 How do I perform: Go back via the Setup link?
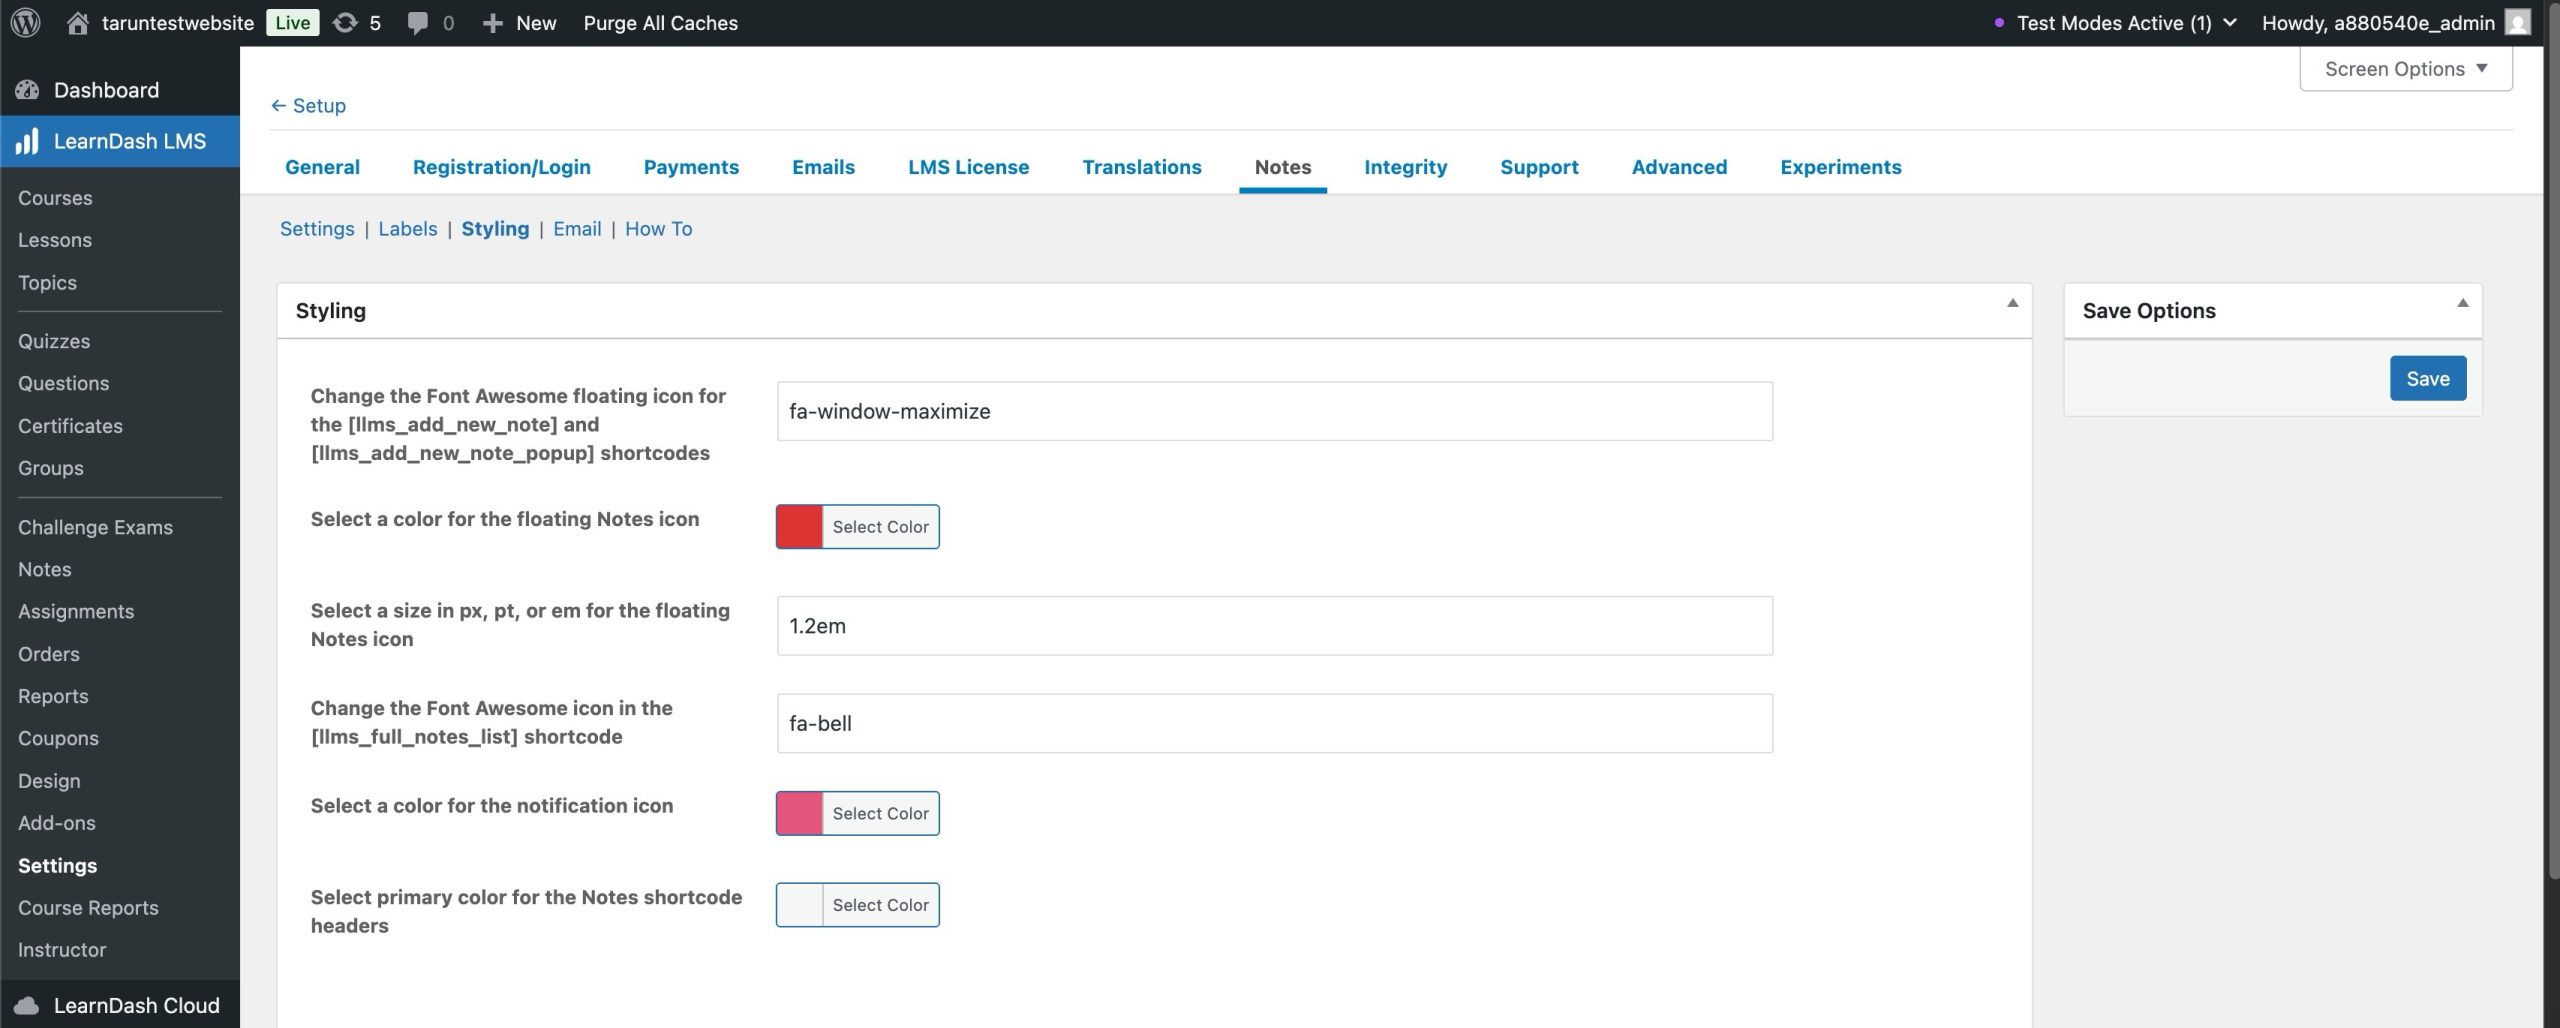(308, 105)
